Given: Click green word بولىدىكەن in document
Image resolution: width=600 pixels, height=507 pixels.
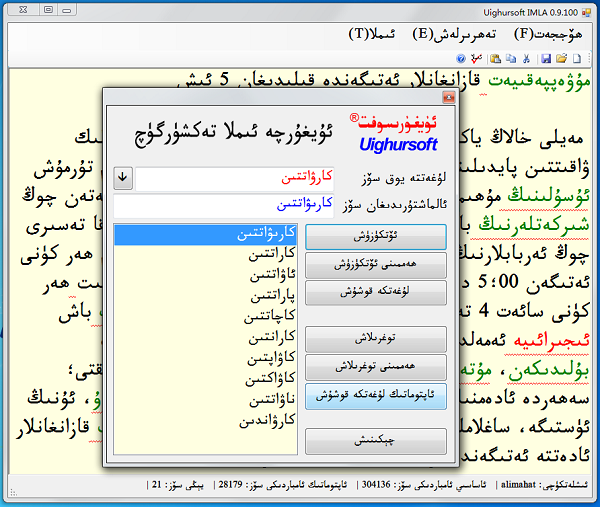Looking at the screenshot, I should 549,370.
